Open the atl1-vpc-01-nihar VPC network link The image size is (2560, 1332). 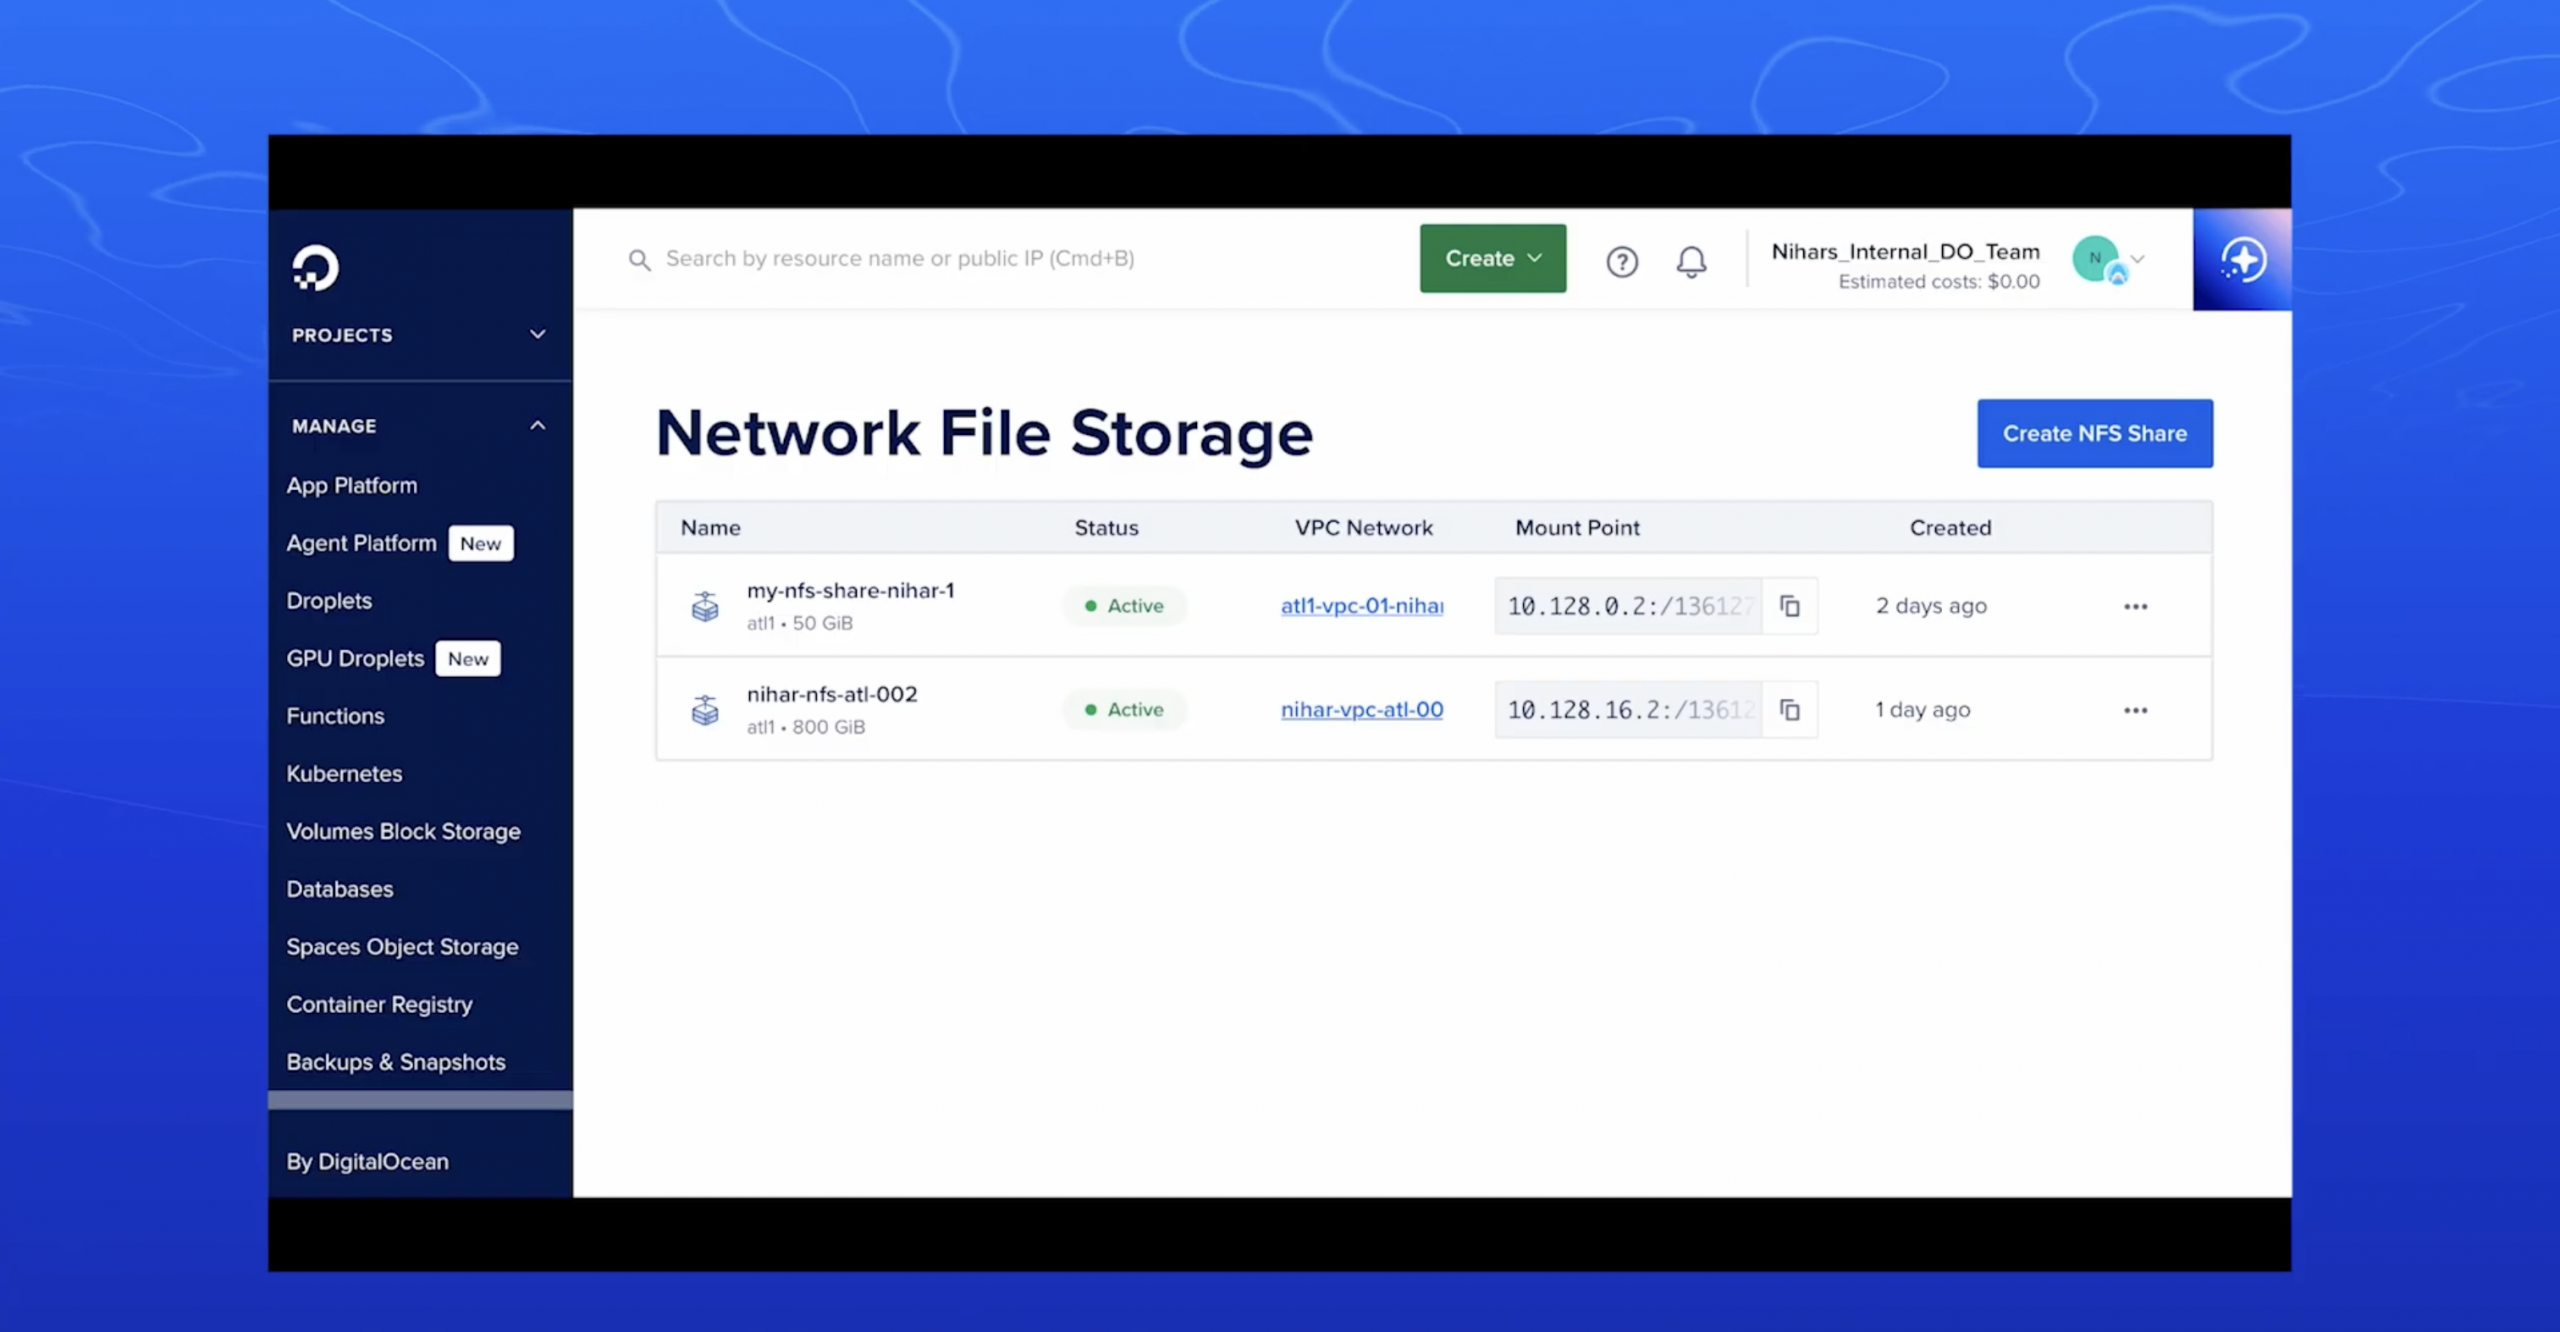point(1361,606)
